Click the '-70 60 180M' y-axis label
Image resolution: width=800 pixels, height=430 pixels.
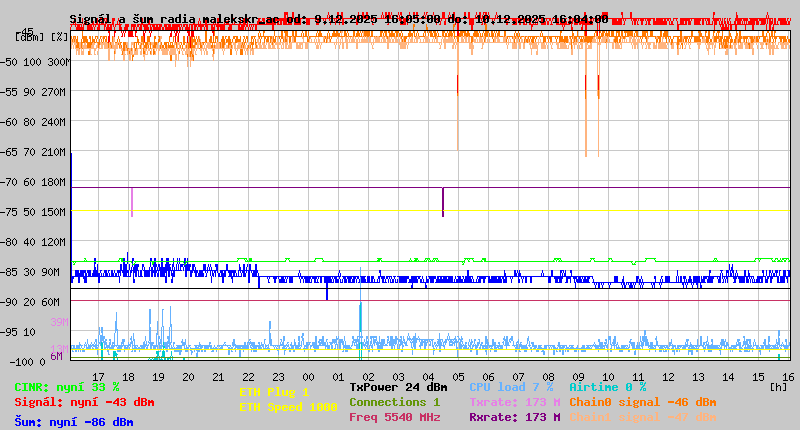(35, 182)
